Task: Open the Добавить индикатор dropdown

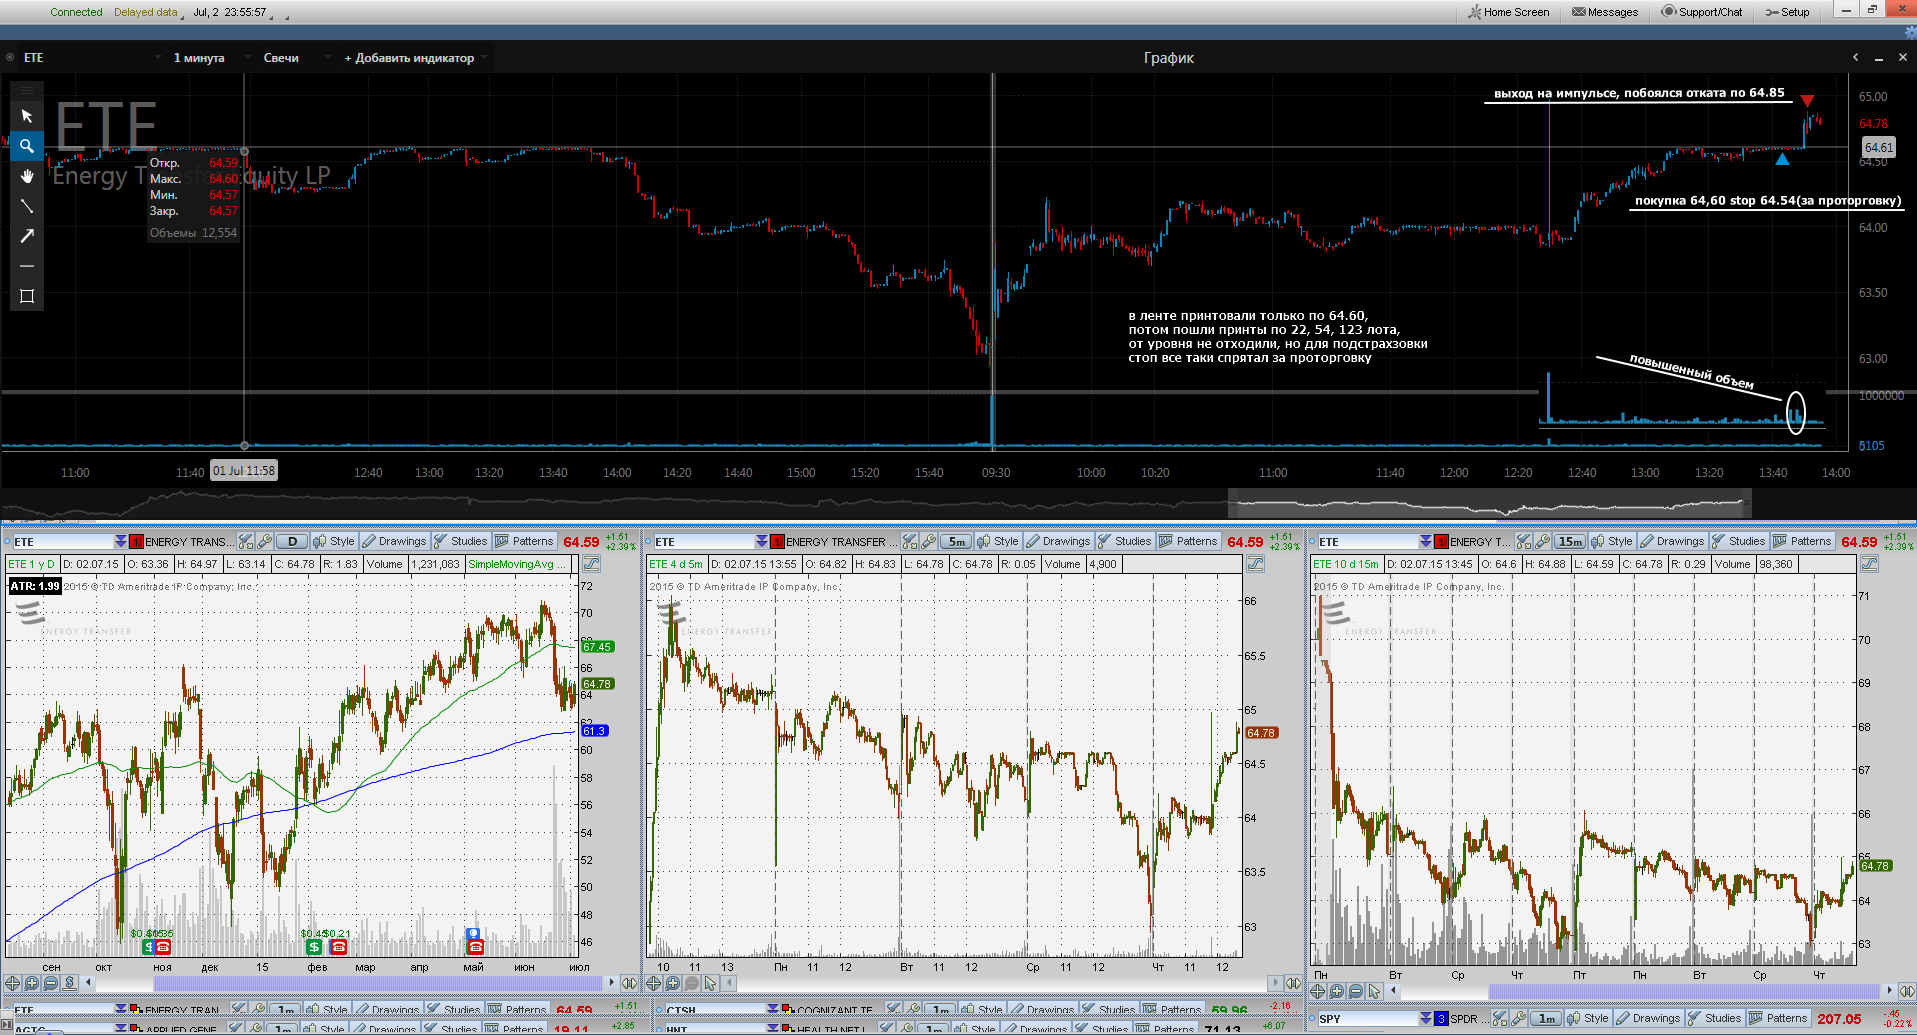Action: click(414, 58)
